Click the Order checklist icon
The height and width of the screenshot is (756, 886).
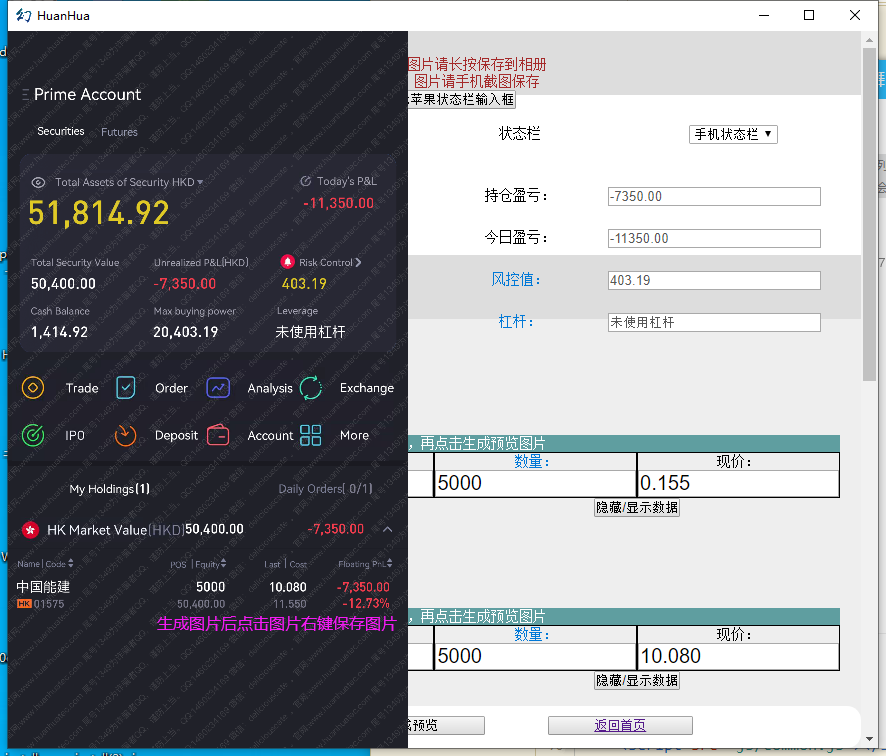tap(126, 388)
